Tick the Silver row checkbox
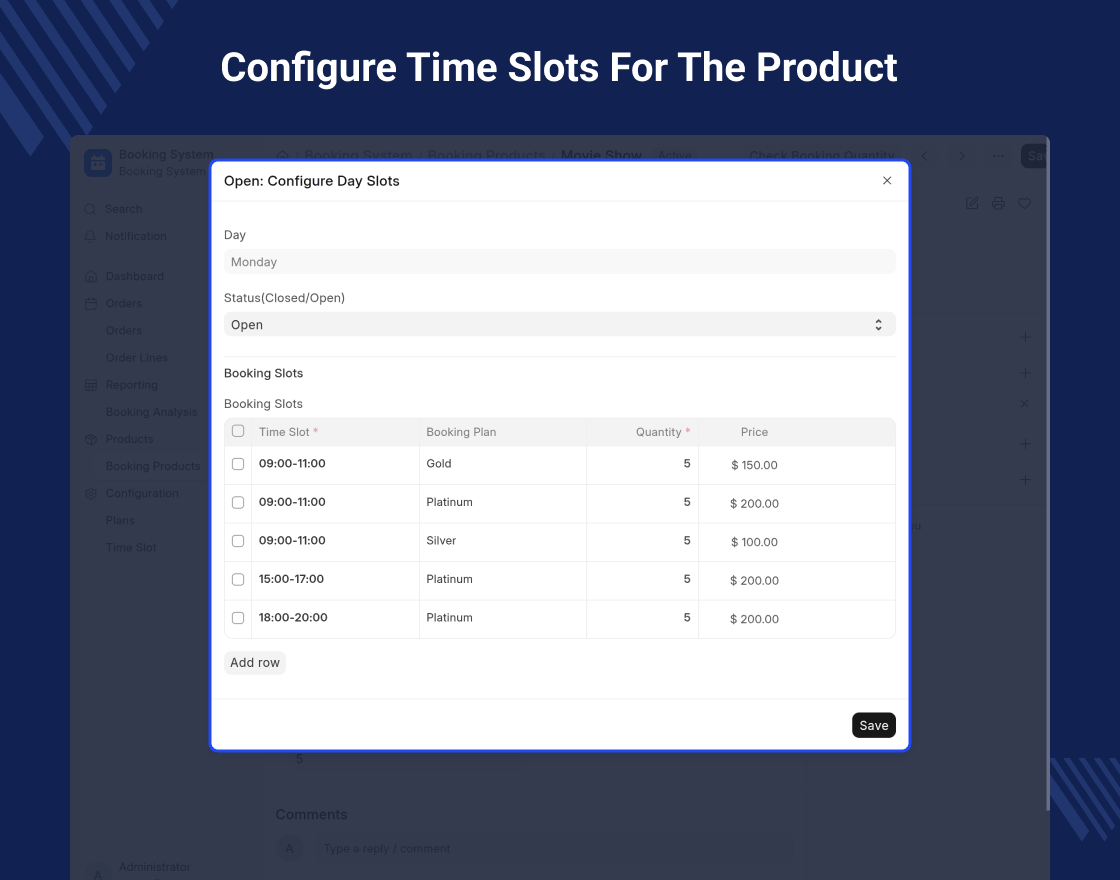 [238, 541]
